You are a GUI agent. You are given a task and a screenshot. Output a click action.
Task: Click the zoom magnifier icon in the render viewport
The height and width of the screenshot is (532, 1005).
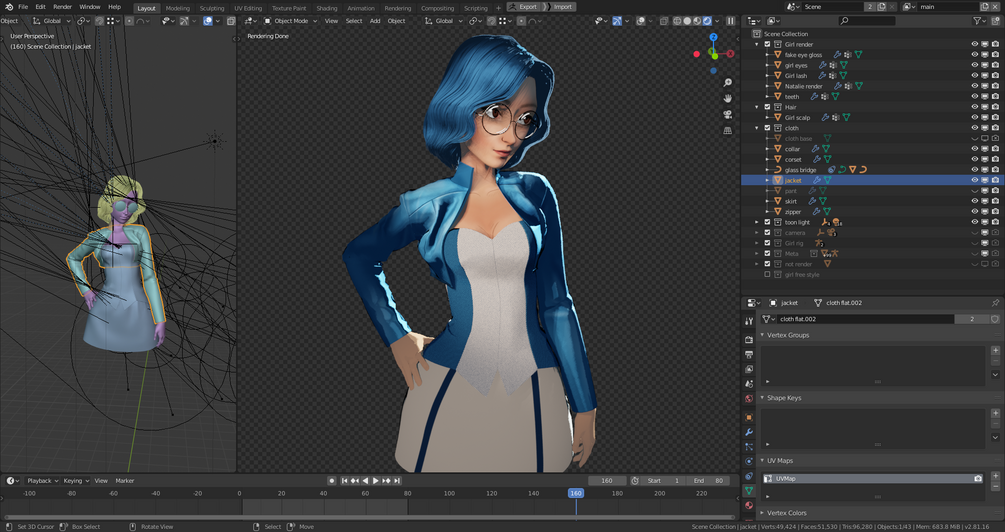point(727,83)
